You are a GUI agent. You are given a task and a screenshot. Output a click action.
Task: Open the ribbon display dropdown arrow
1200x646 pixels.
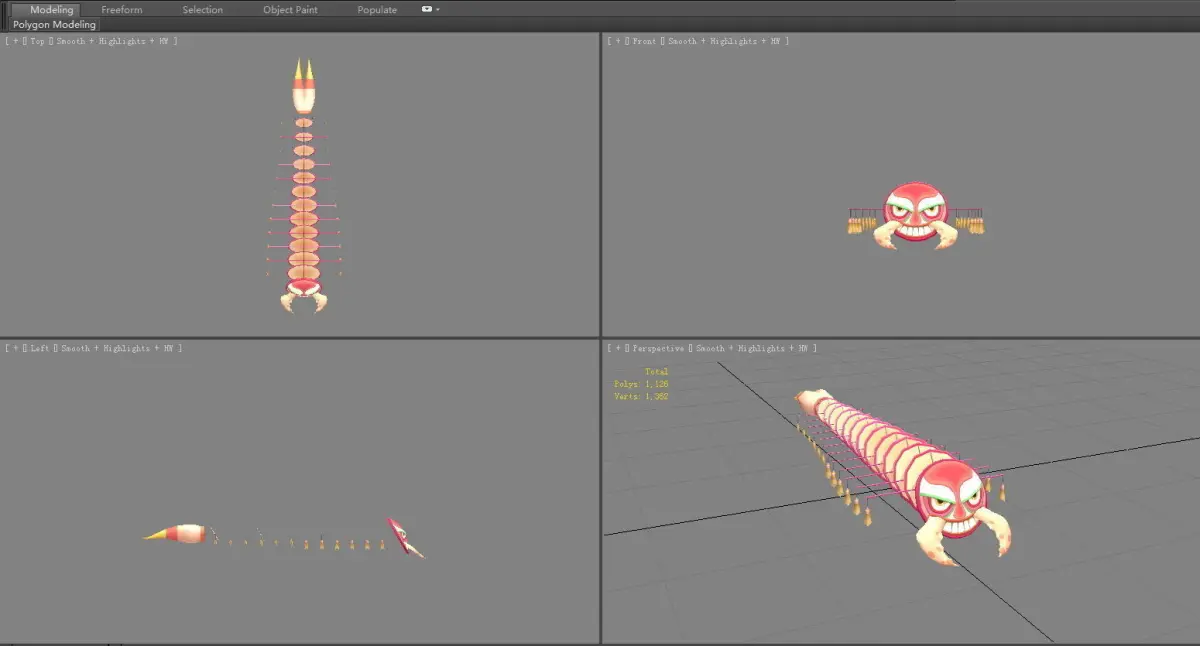pos(438,9)
